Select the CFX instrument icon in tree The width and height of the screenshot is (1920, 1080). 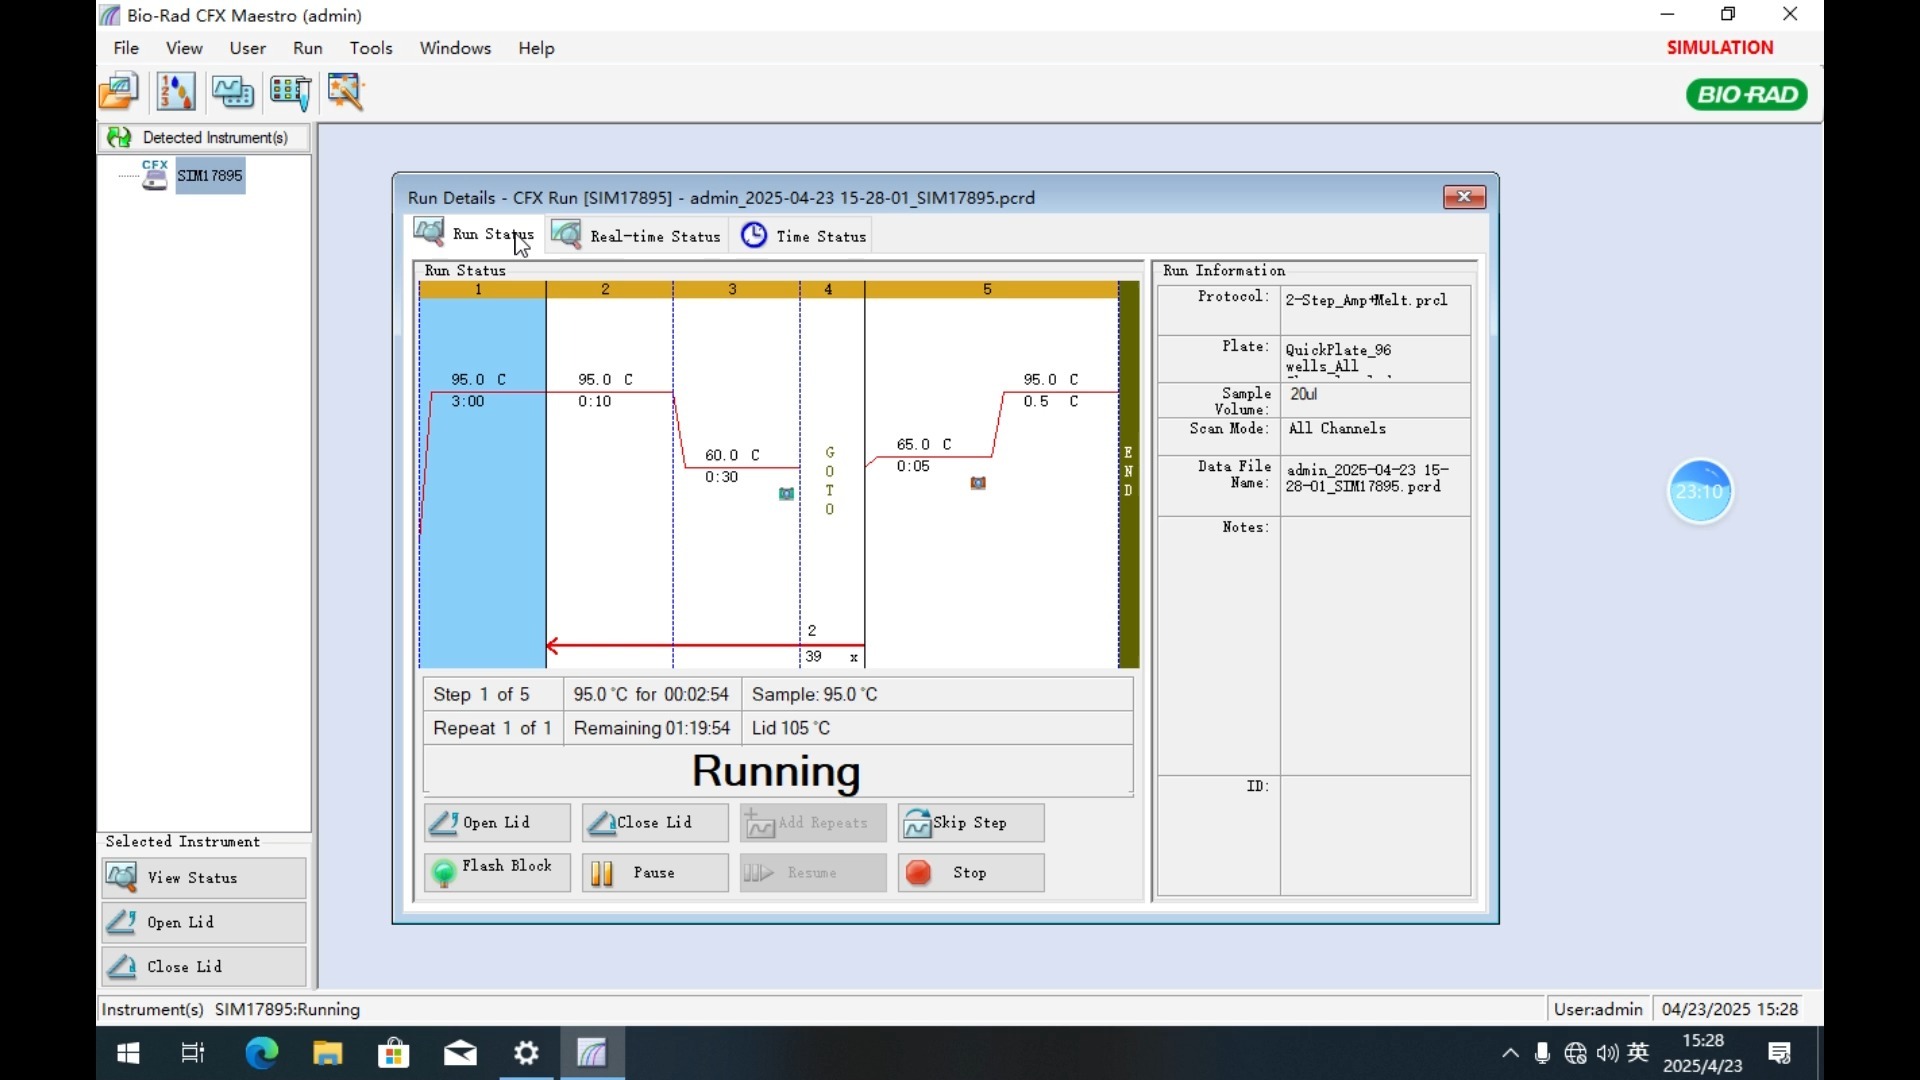click(154, 175)
